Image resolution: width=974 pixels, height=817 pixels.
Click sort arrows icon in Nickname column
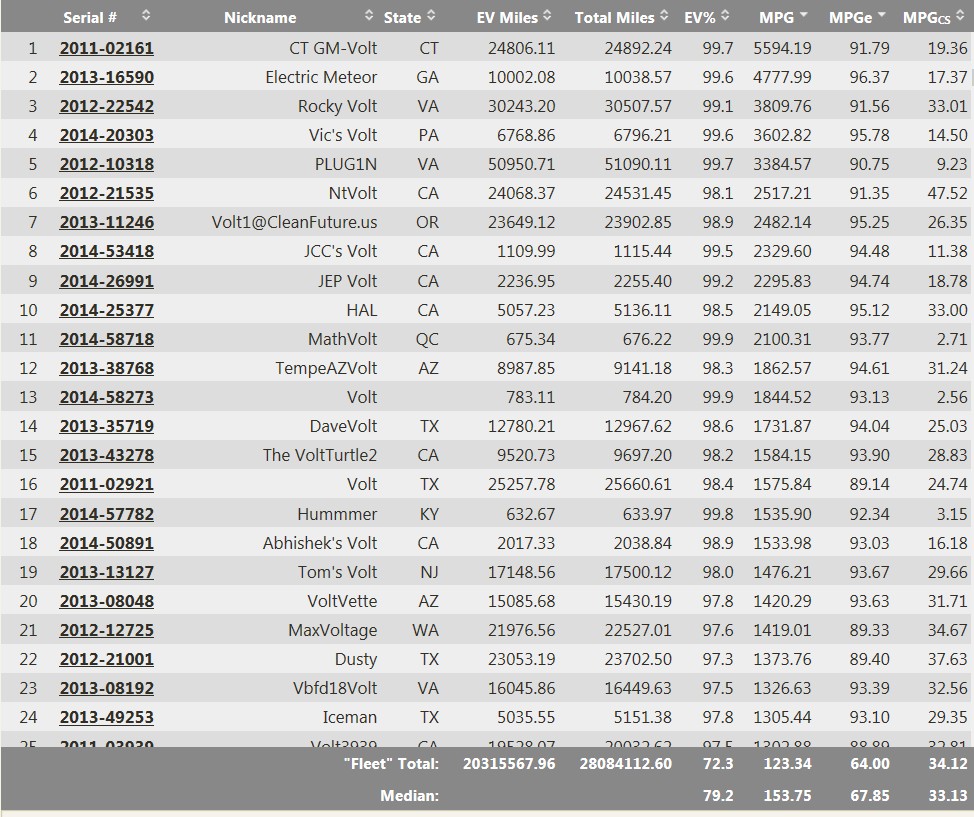click(x=368, y=16)
